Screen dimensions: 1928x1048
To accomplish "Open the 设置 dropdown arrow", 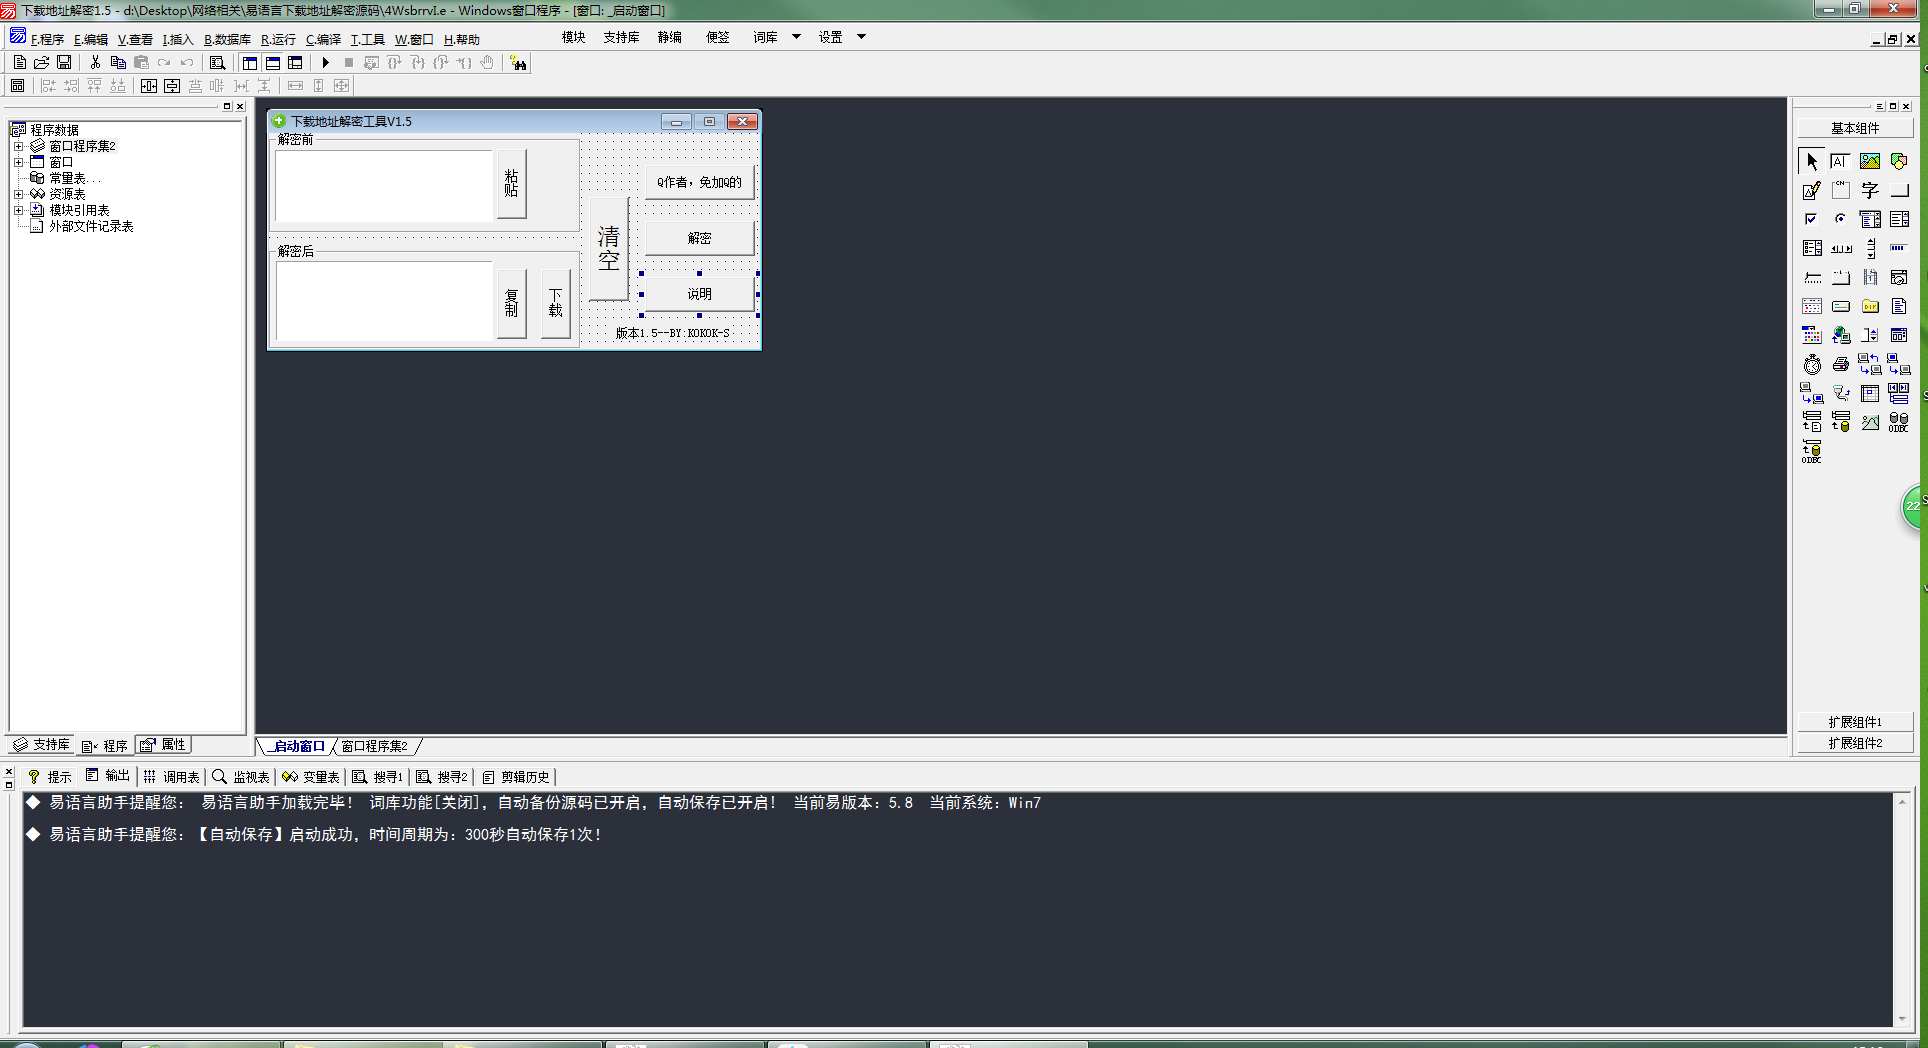I will [x=861, y=37].
